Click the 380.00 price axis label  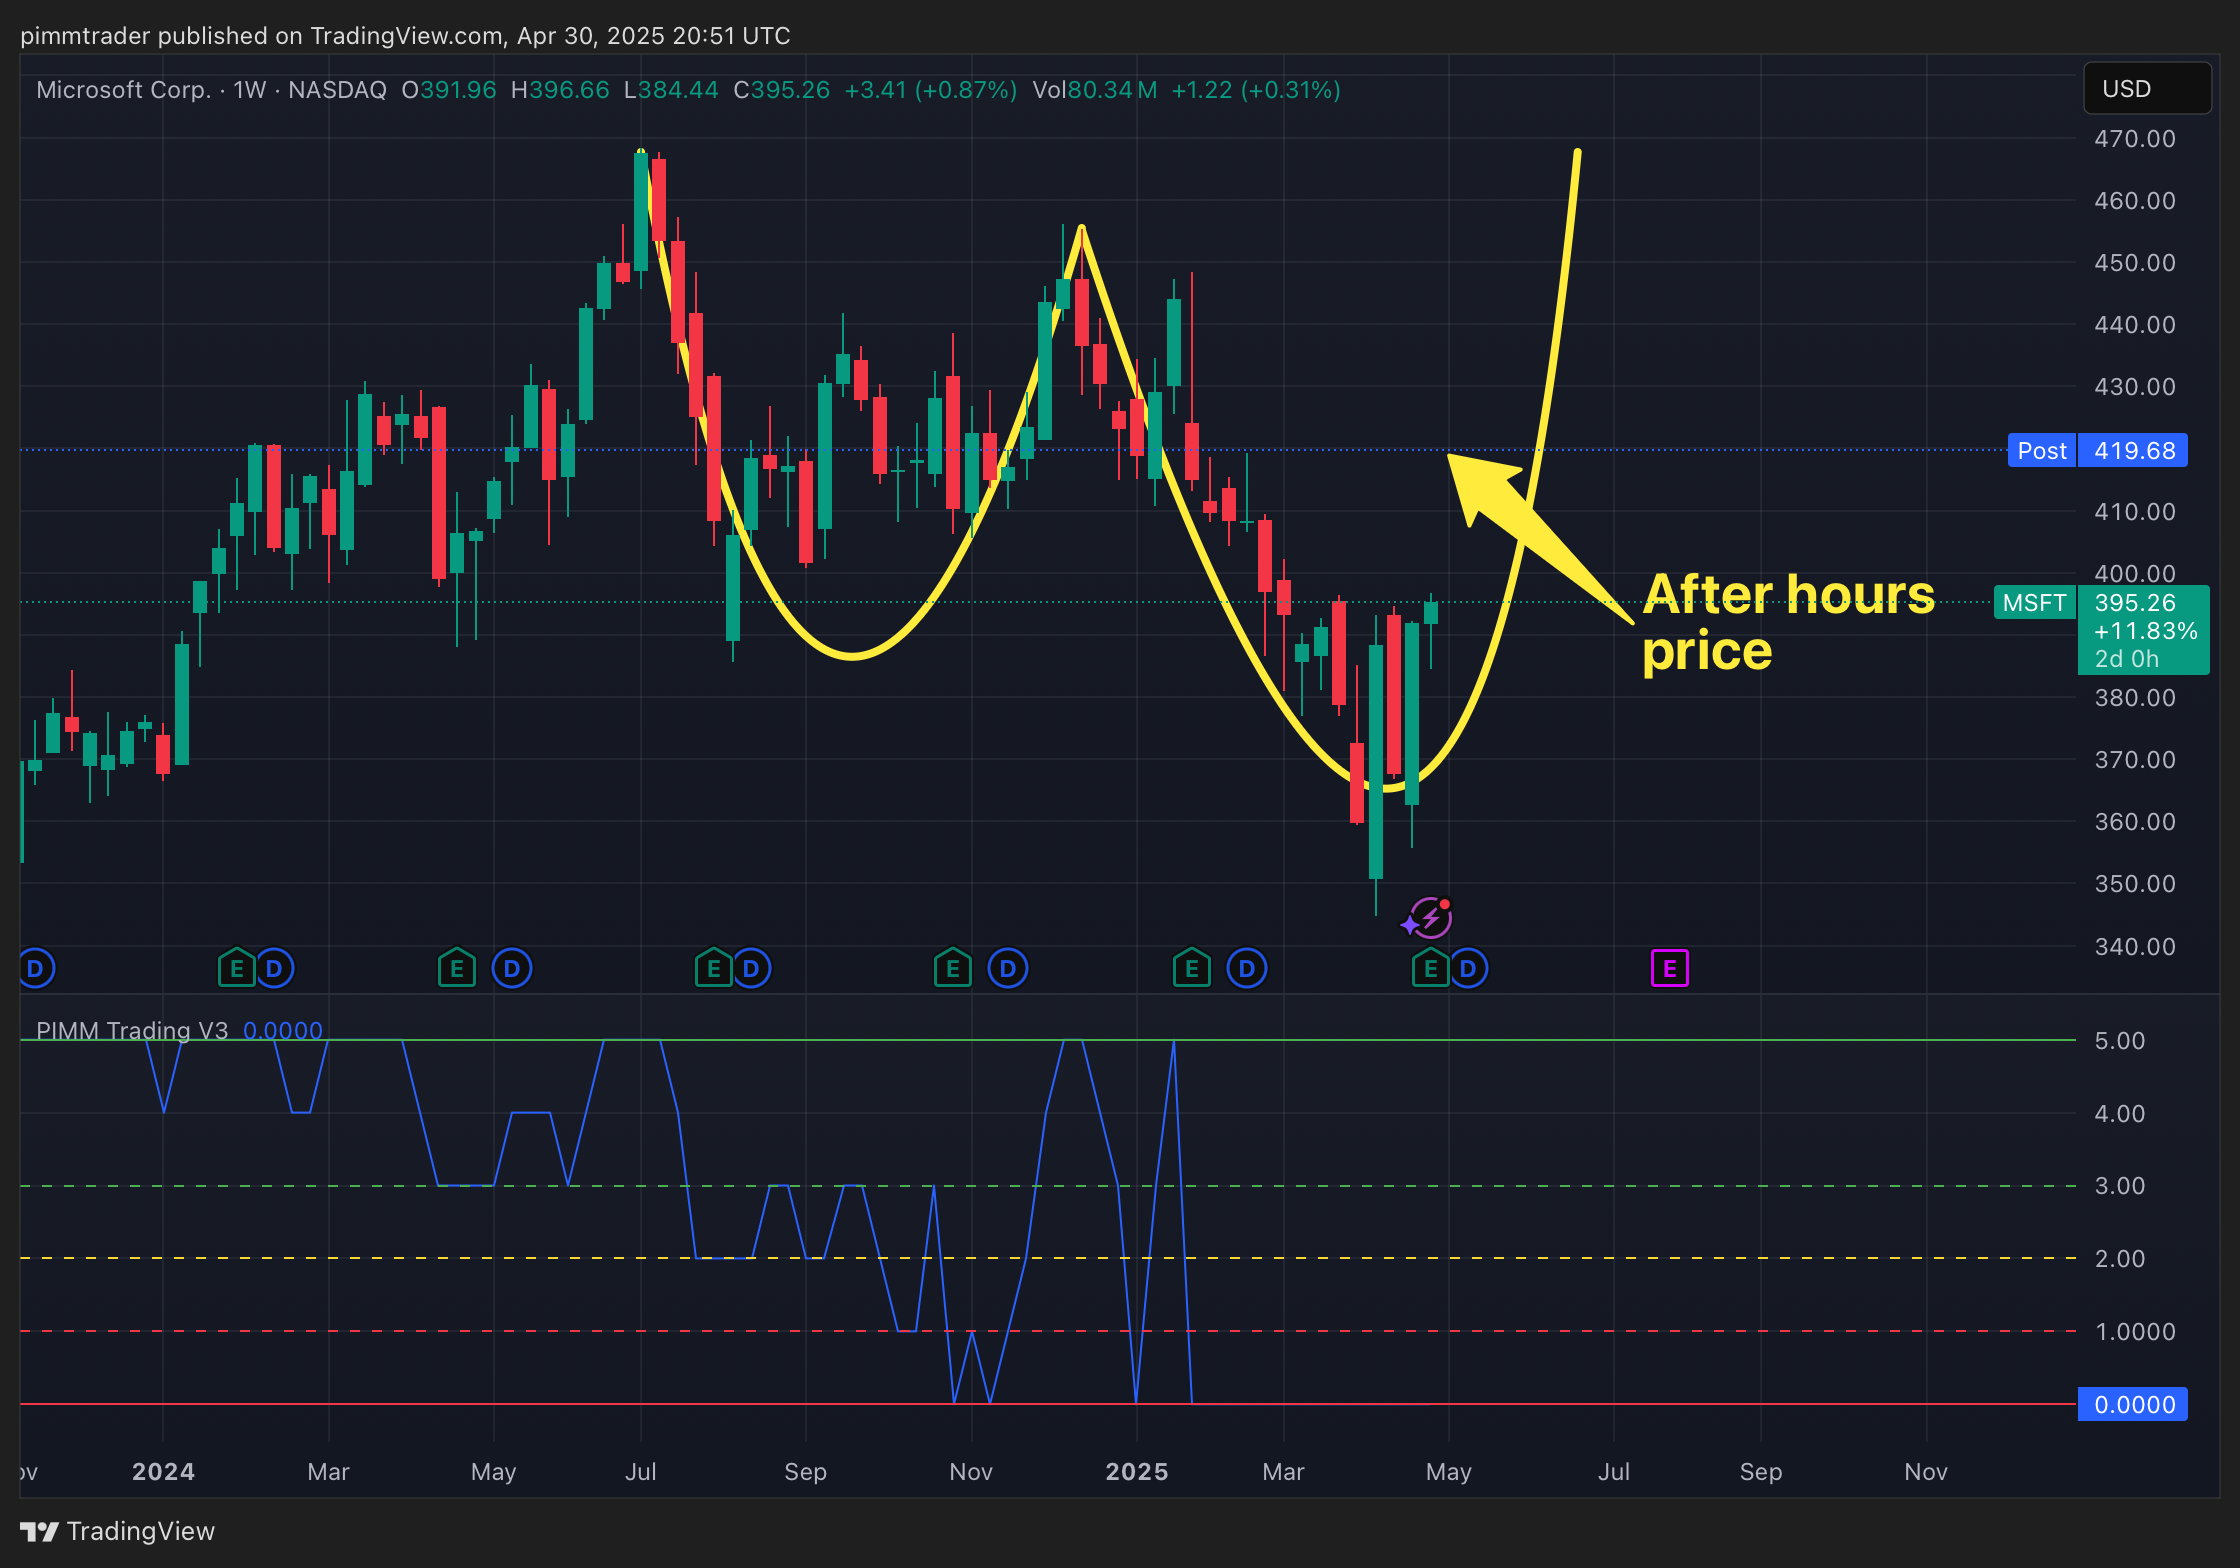(x=2135, y=697)
